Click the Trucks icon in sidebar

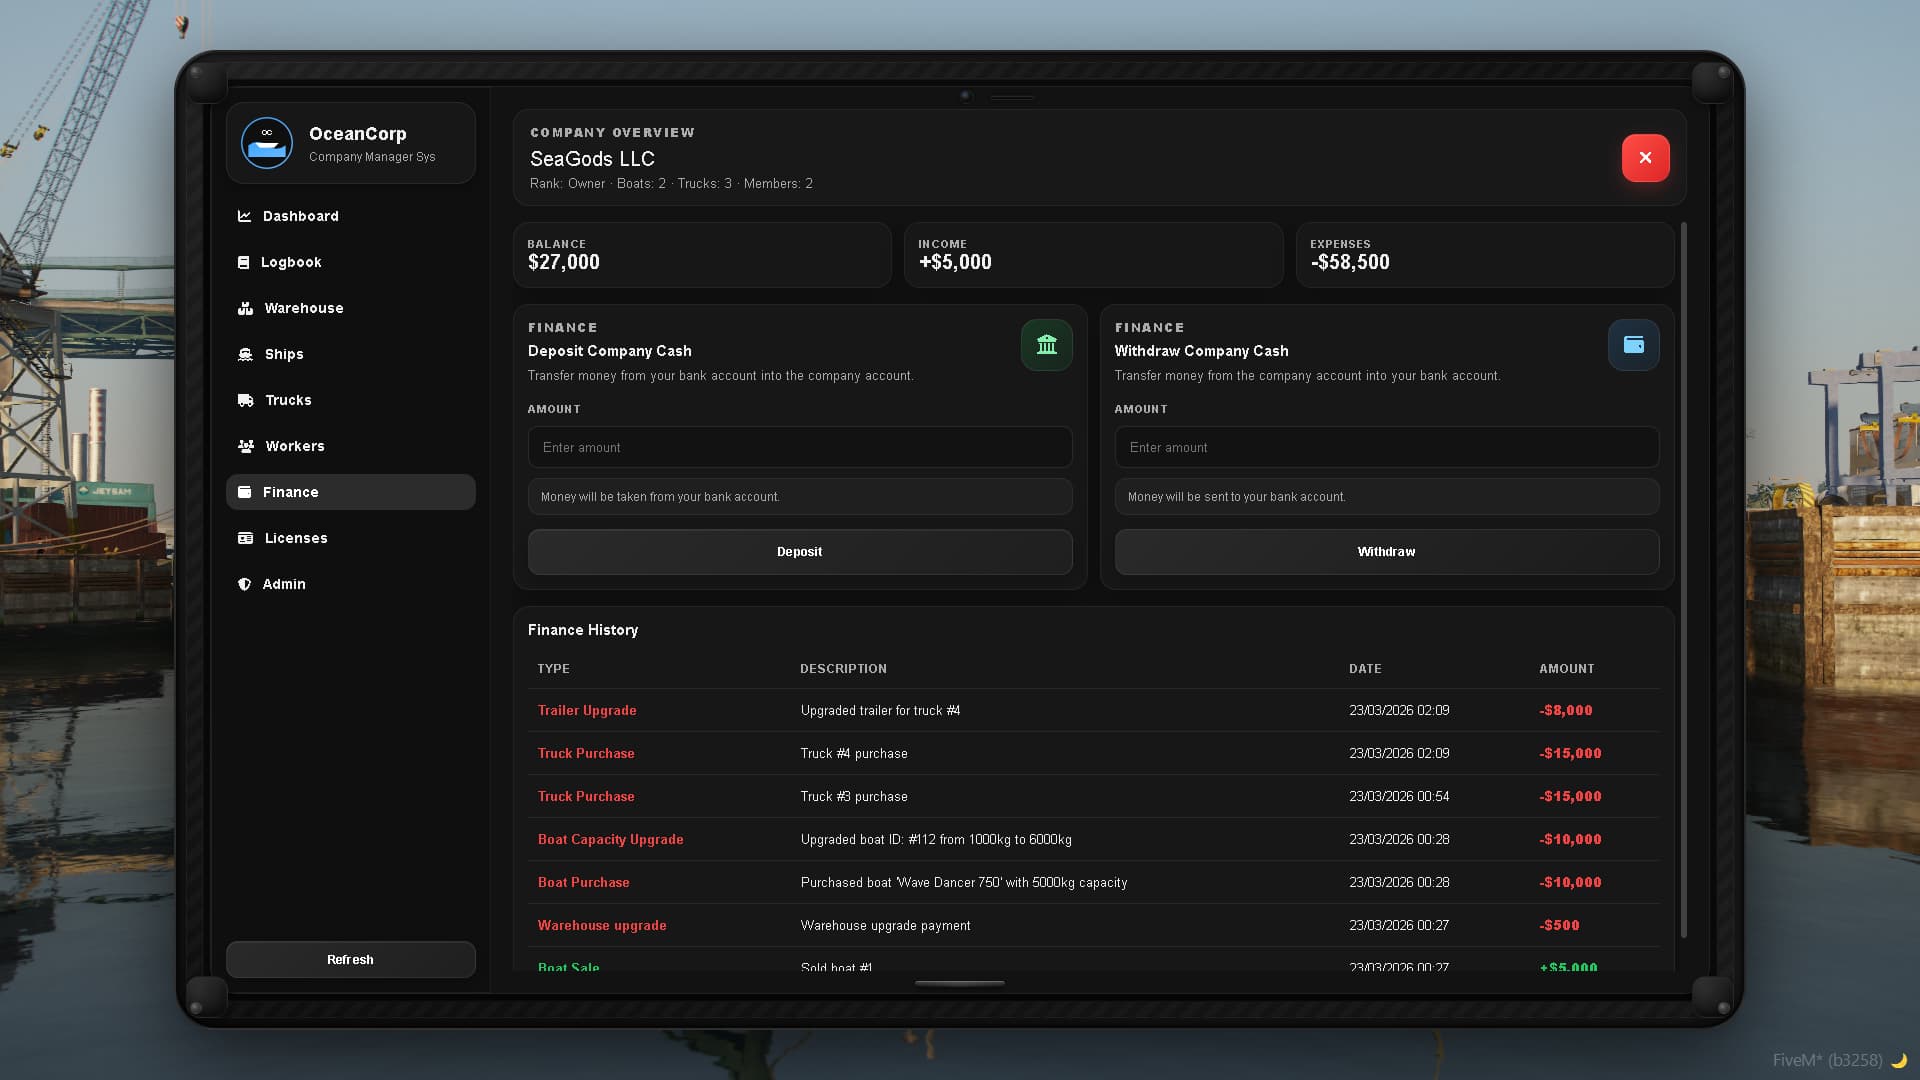pos(245,400)
